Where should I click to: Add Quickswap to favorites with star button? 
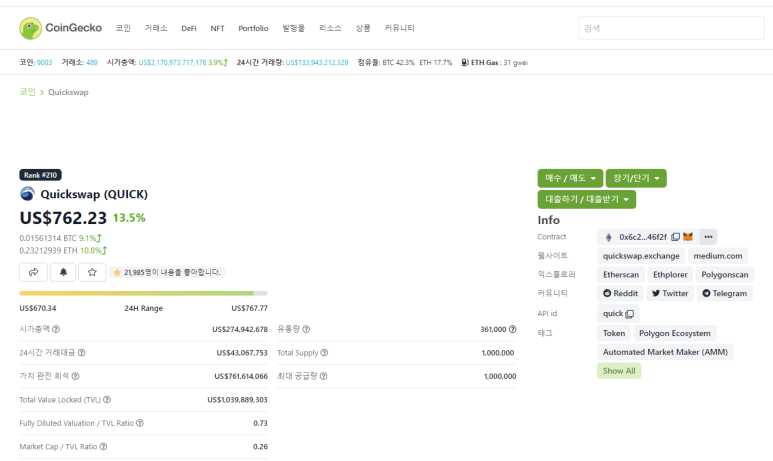point(92,272)
